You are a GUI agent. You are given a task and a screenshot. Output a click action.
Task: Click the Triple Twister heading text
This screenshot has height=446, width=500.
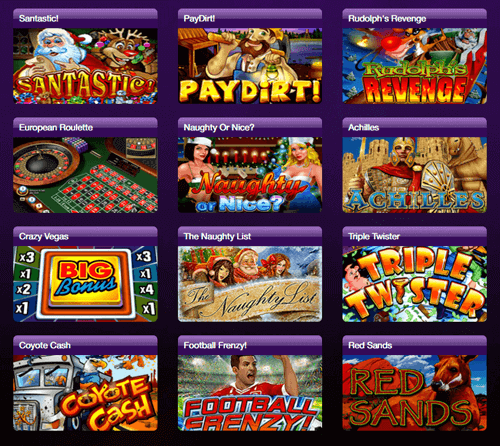pos(374,236)
